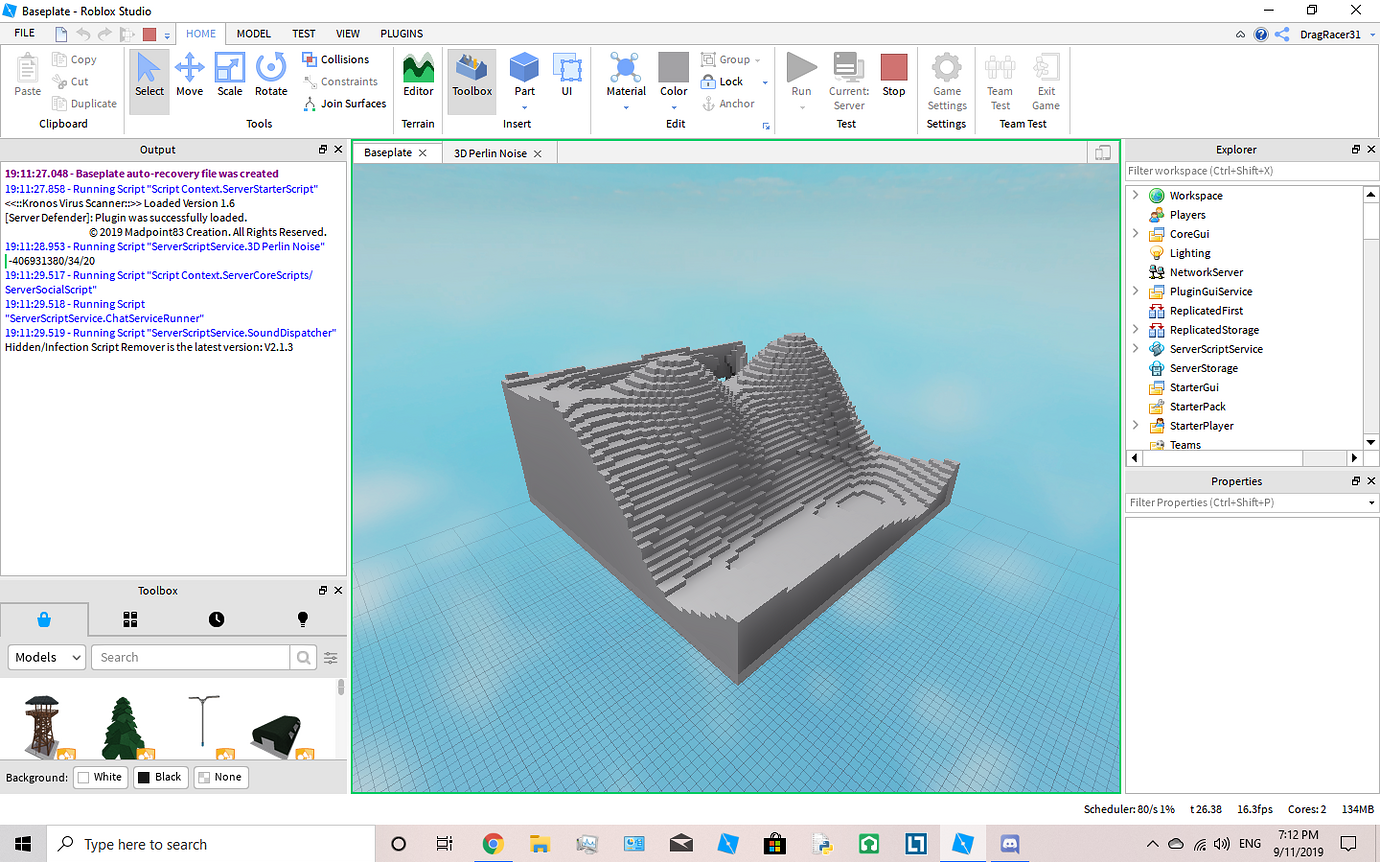Image resolution: width=1380 pixels, height=862 pixels.
Task: Click the viewport layout toggle icon
Action: click(1103, 153)
